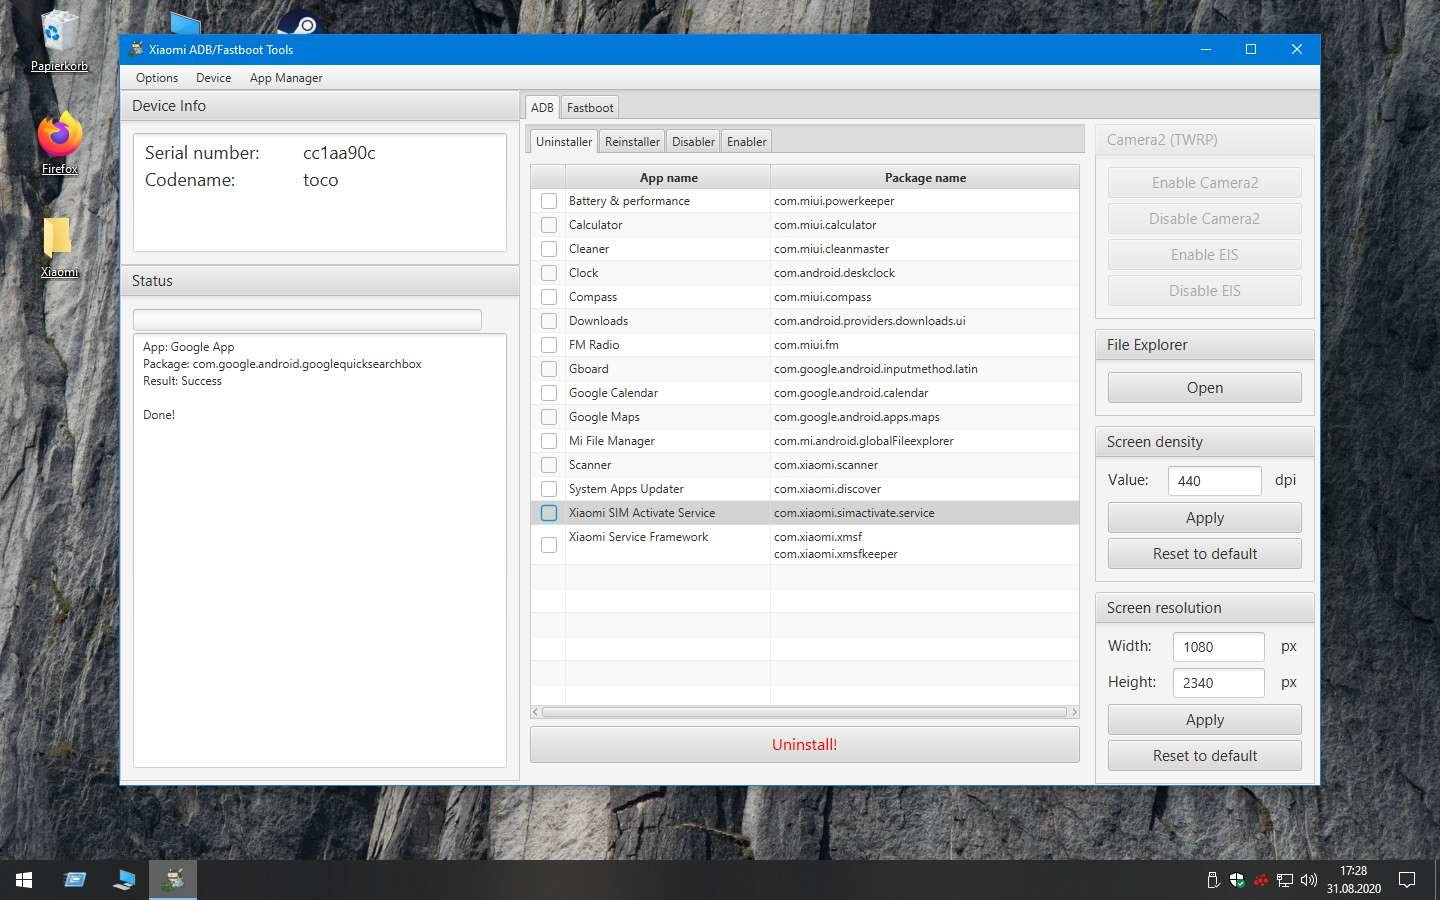Click the Windows Start button
Image resolution: width=1440 pixels, height=900 pixels.
click(24, 880)
